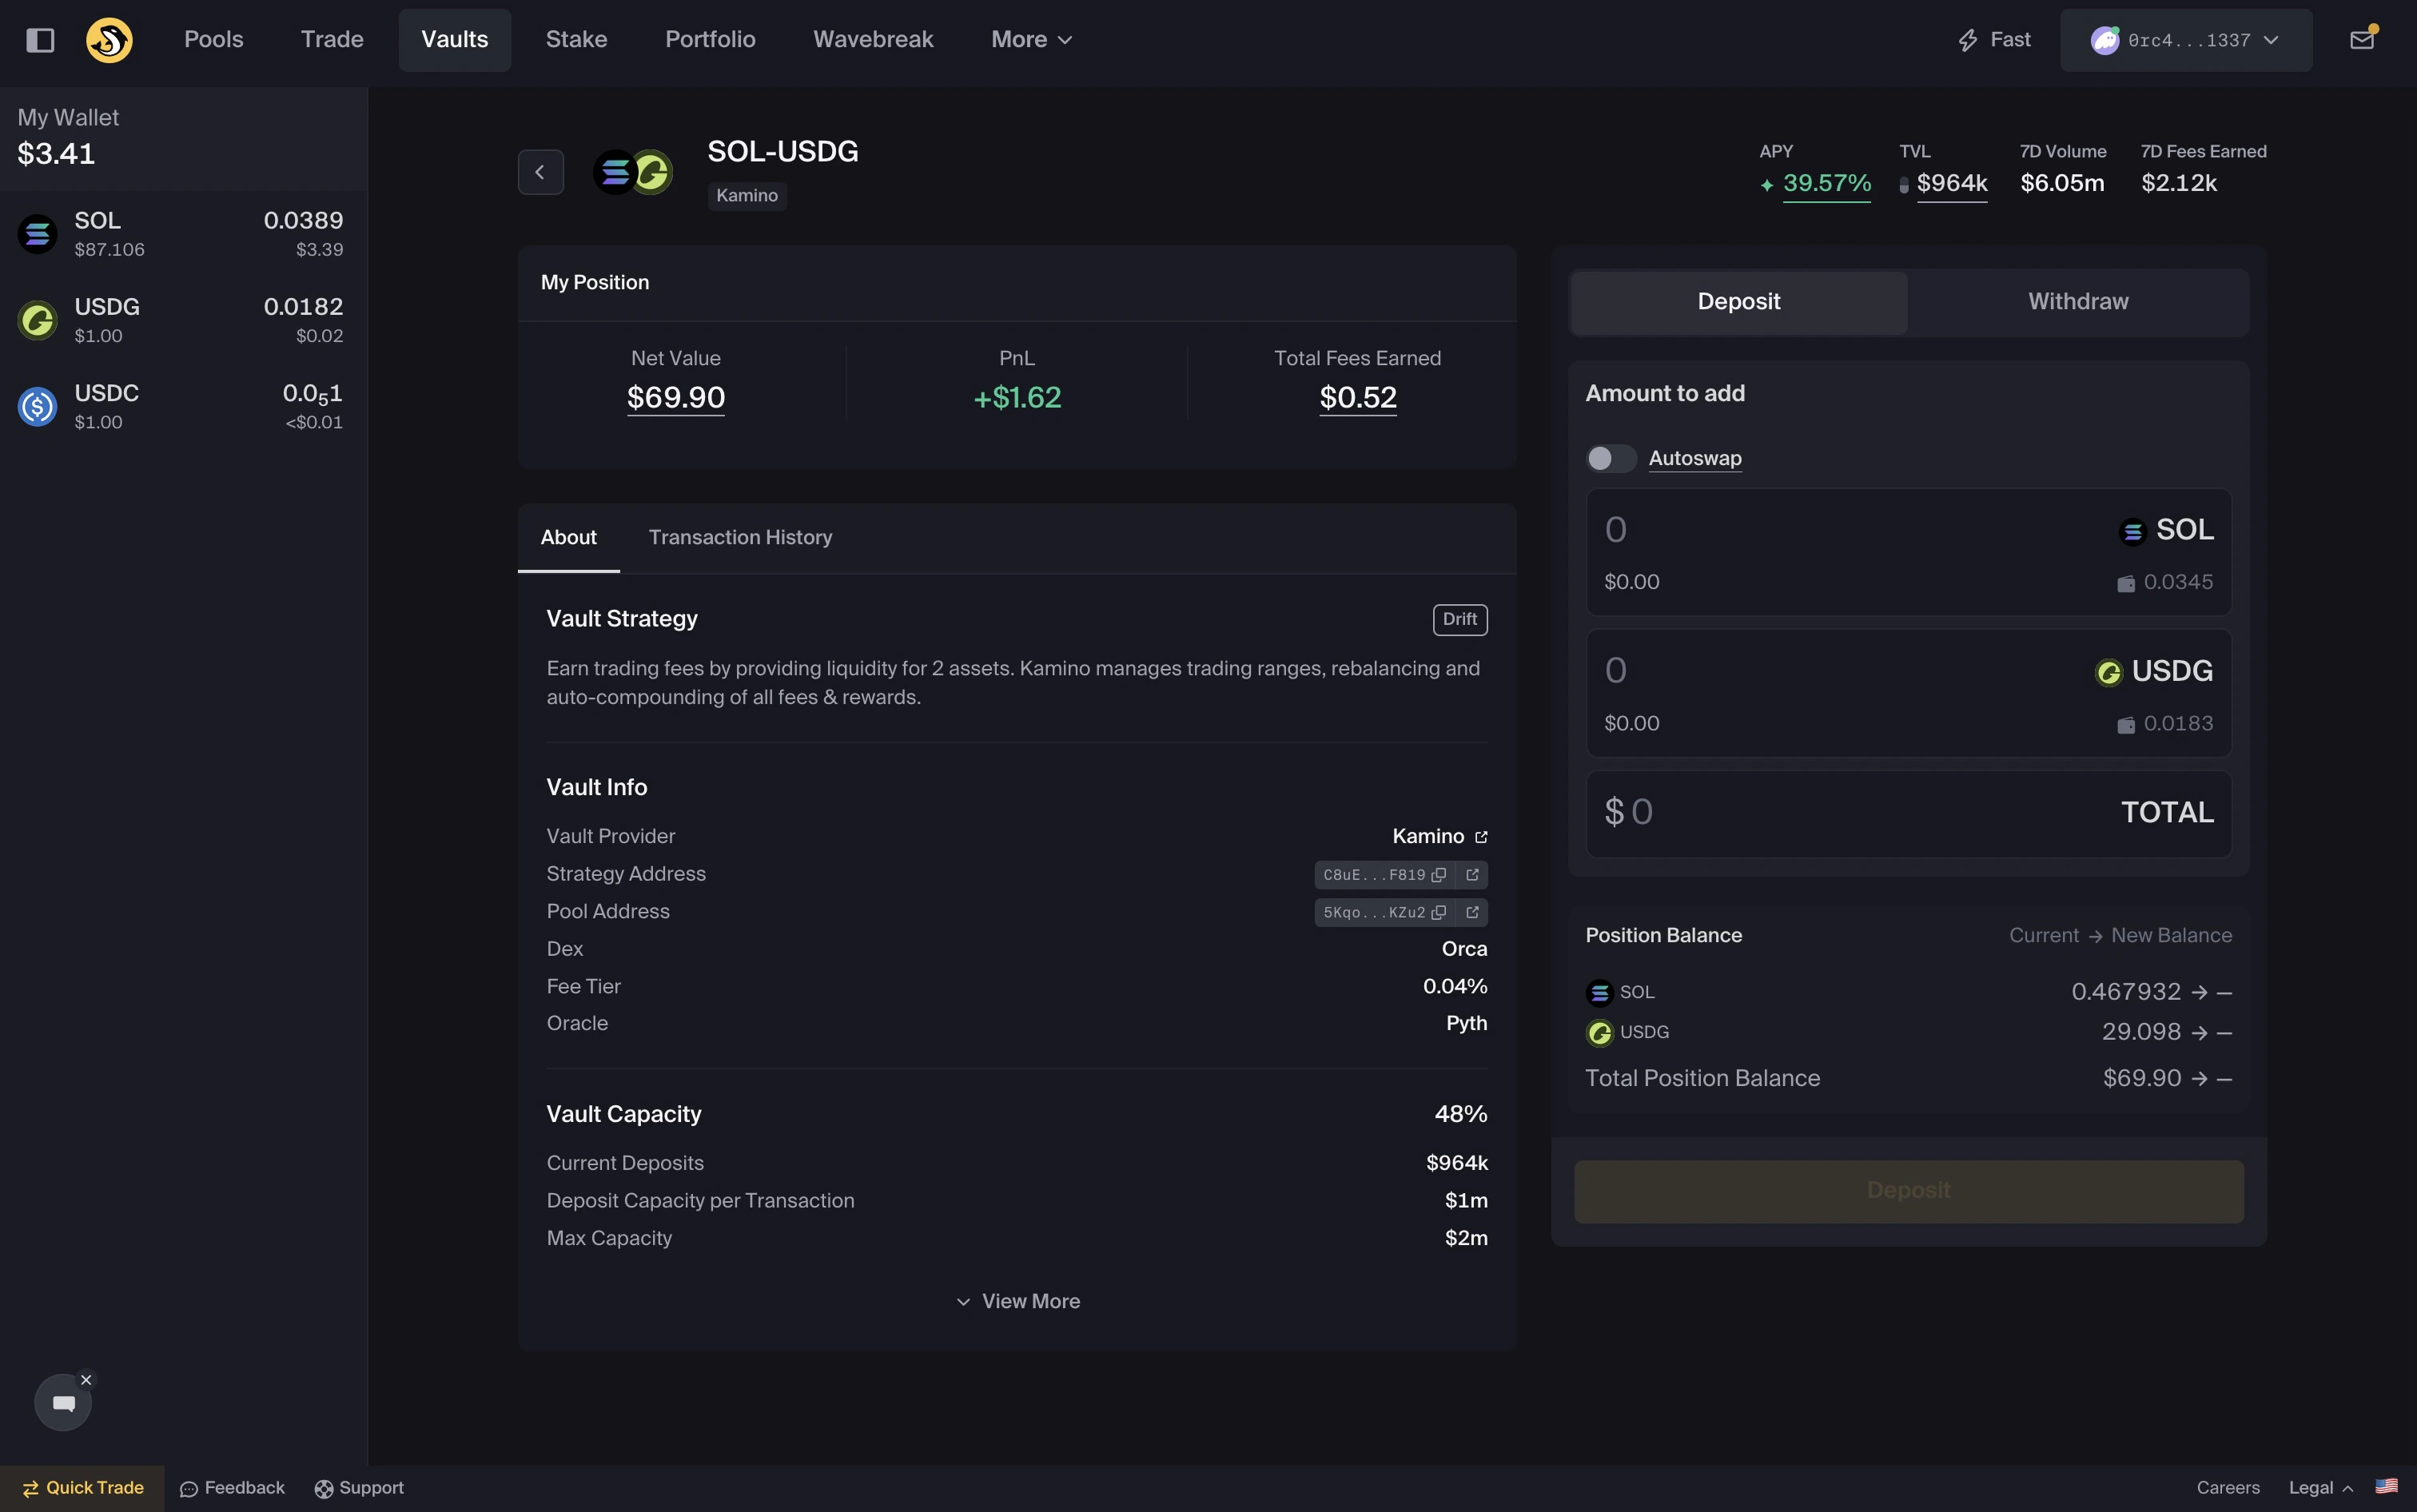
Task: Click the Fast priority fee setting
Action: pos(1994,40)
